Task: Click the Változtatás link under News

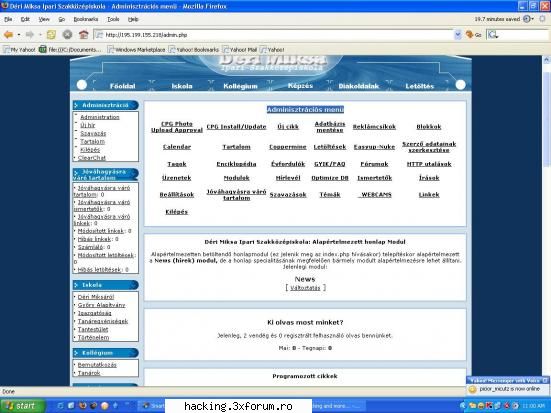Action: click(x=305, y=288)
